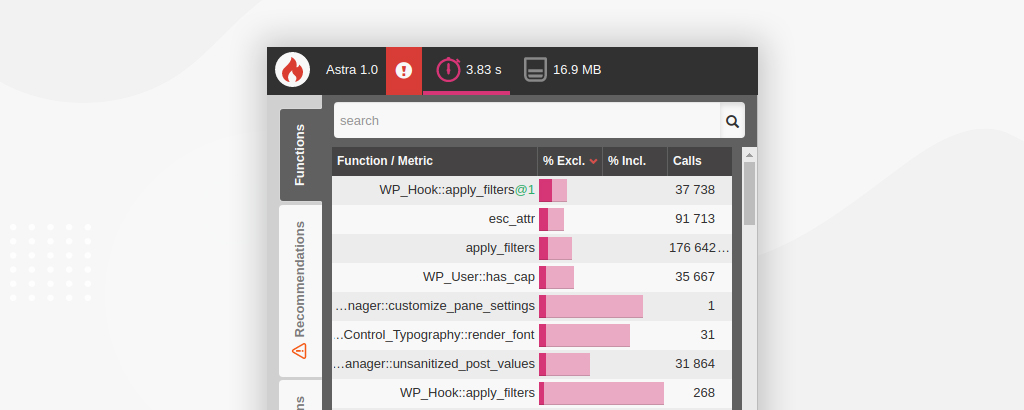Image resolution: width=1024 pixels, height=410 pixels.
Task: Open the Functions side tab
Action: coord(300,155)
